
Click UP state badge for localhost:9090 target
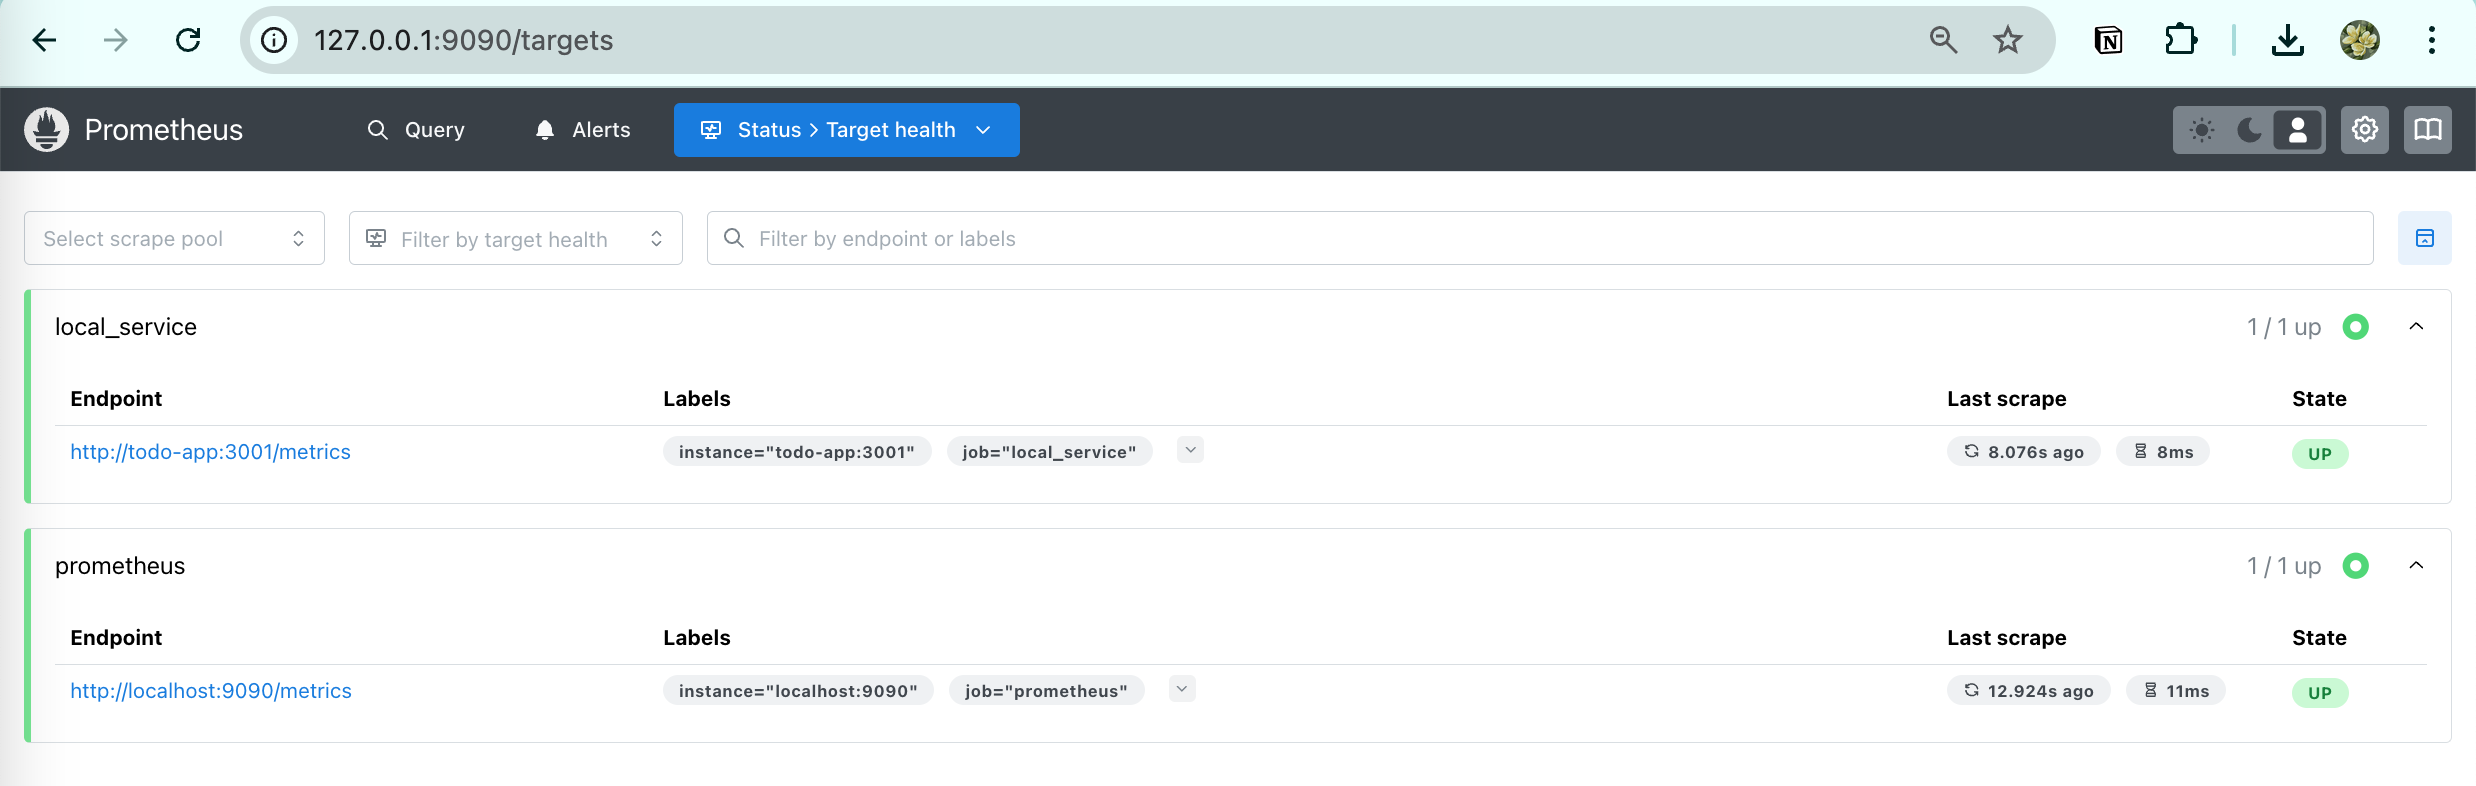coord(2320,693)
